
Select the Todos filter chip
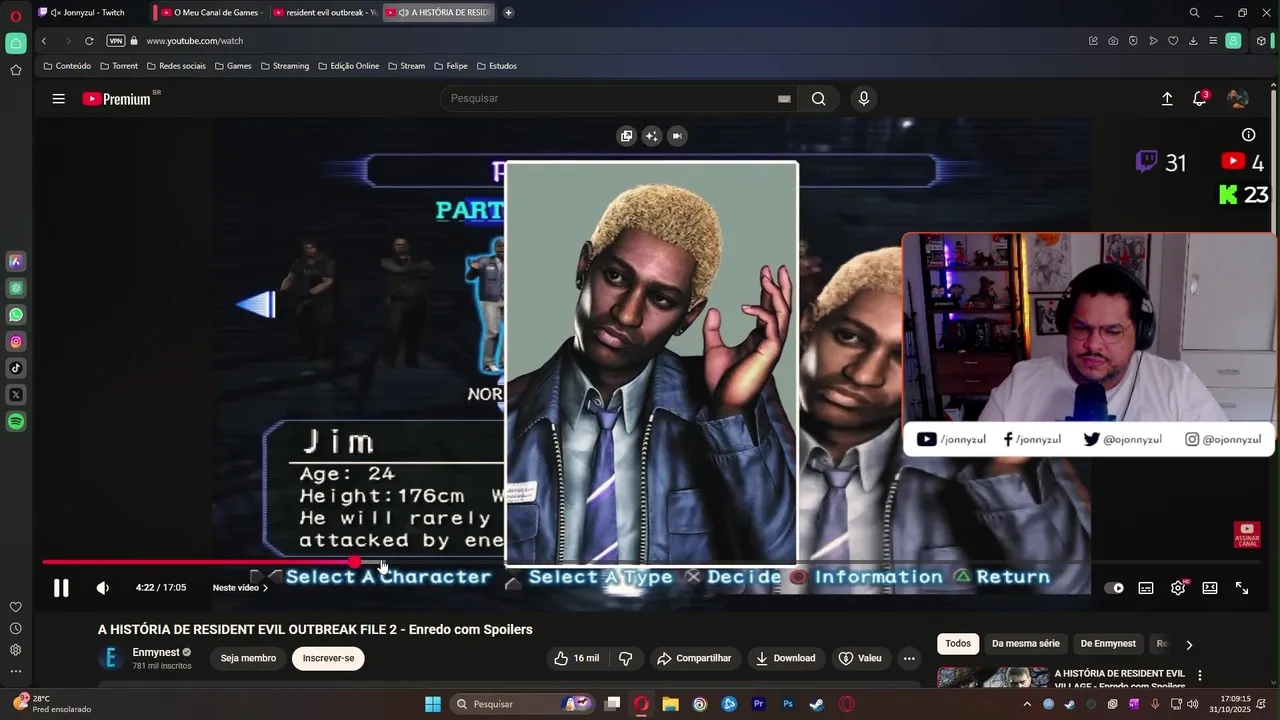(x=958, y=644)
